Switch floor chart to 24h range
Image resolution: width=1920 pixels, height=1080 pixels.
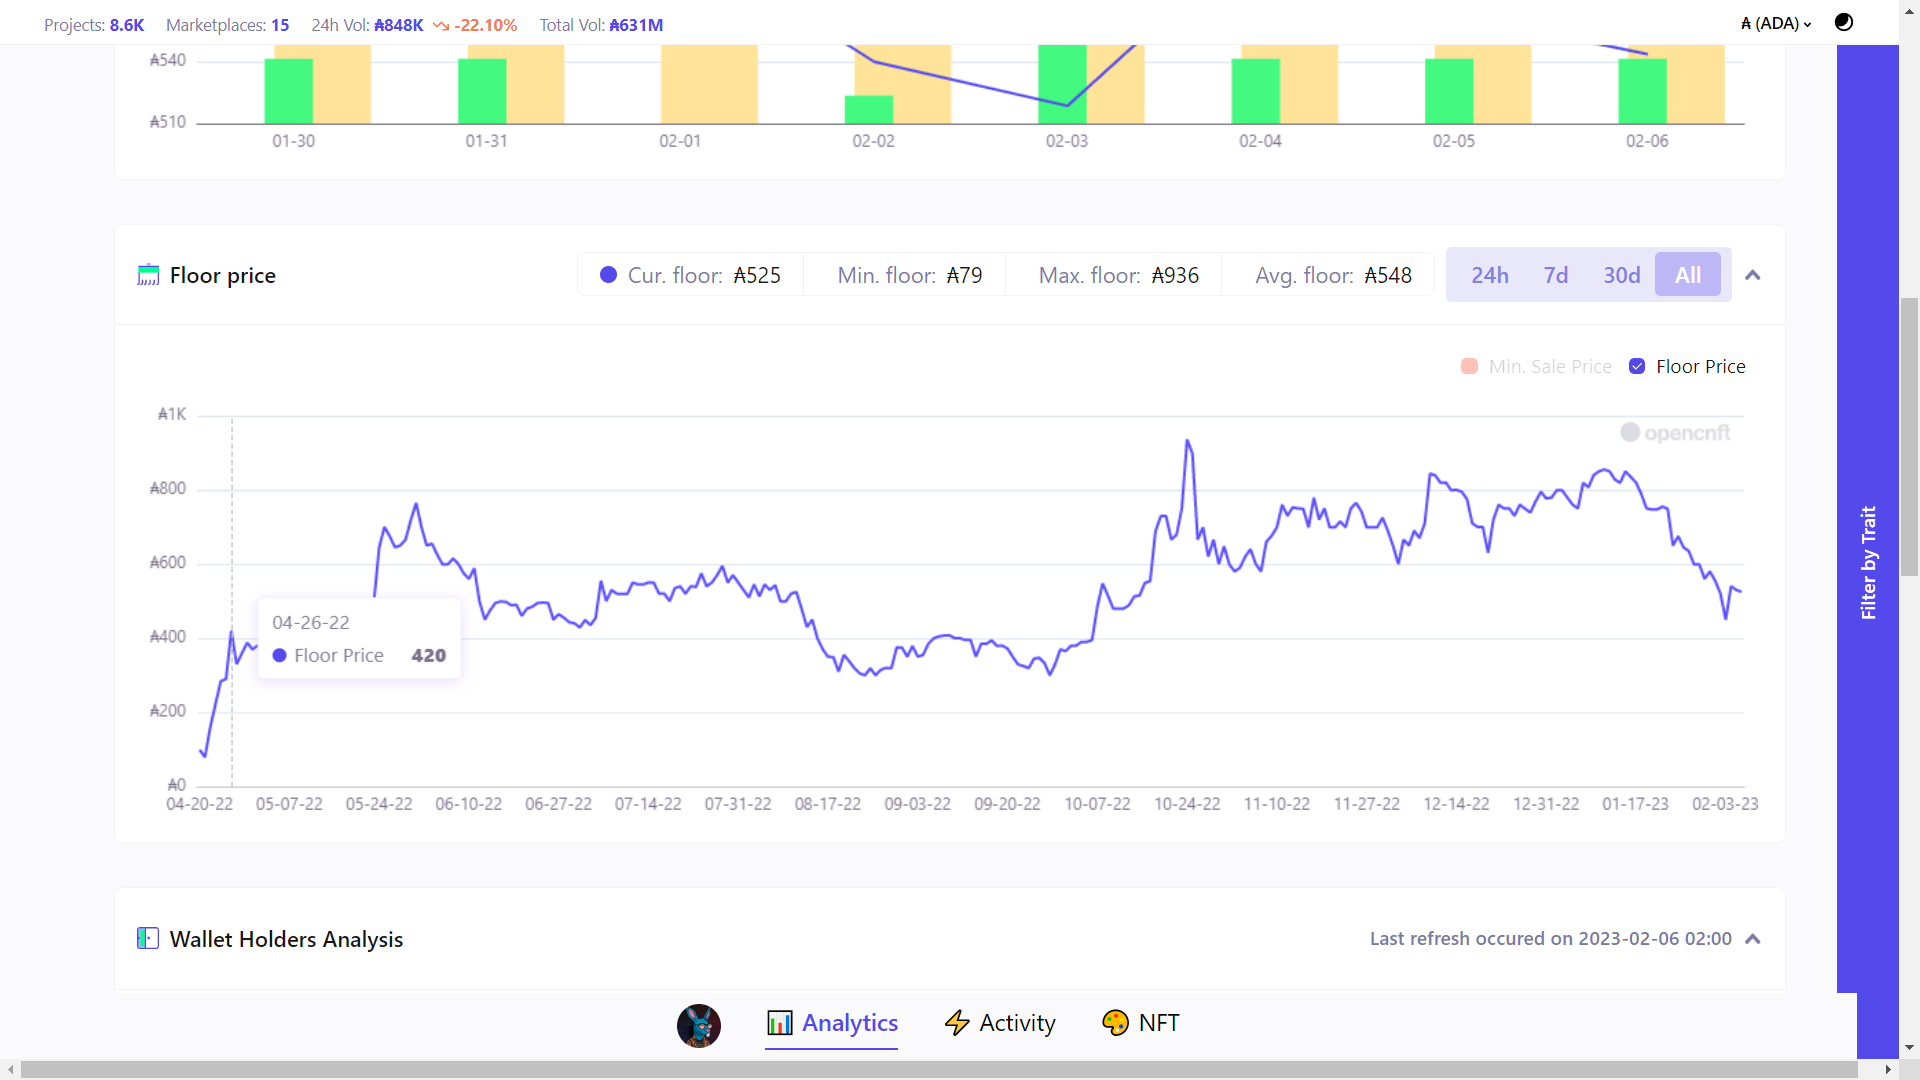coord(1489,275)
